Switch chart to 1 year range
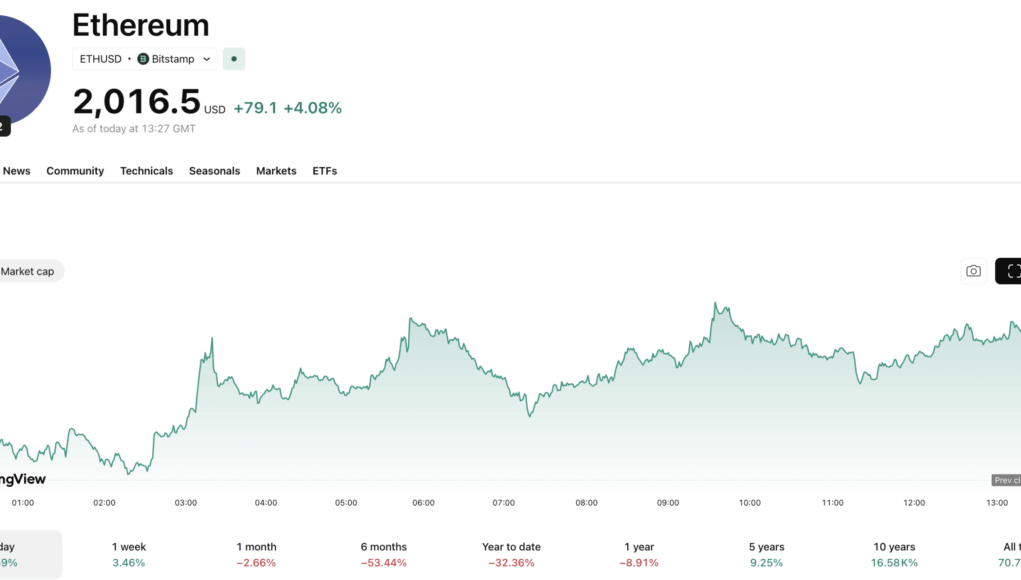This screenshot has width=1021, height=580. pos(638,554)
